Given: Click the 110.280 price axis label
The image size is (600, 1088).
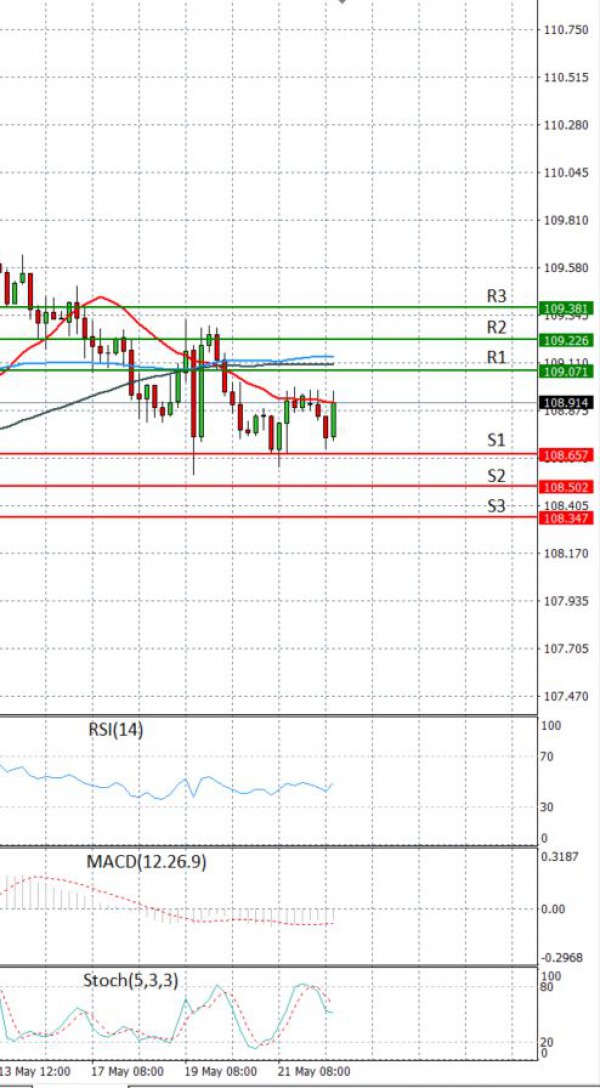Looking at the screenshot, I should tap(567, 125).
